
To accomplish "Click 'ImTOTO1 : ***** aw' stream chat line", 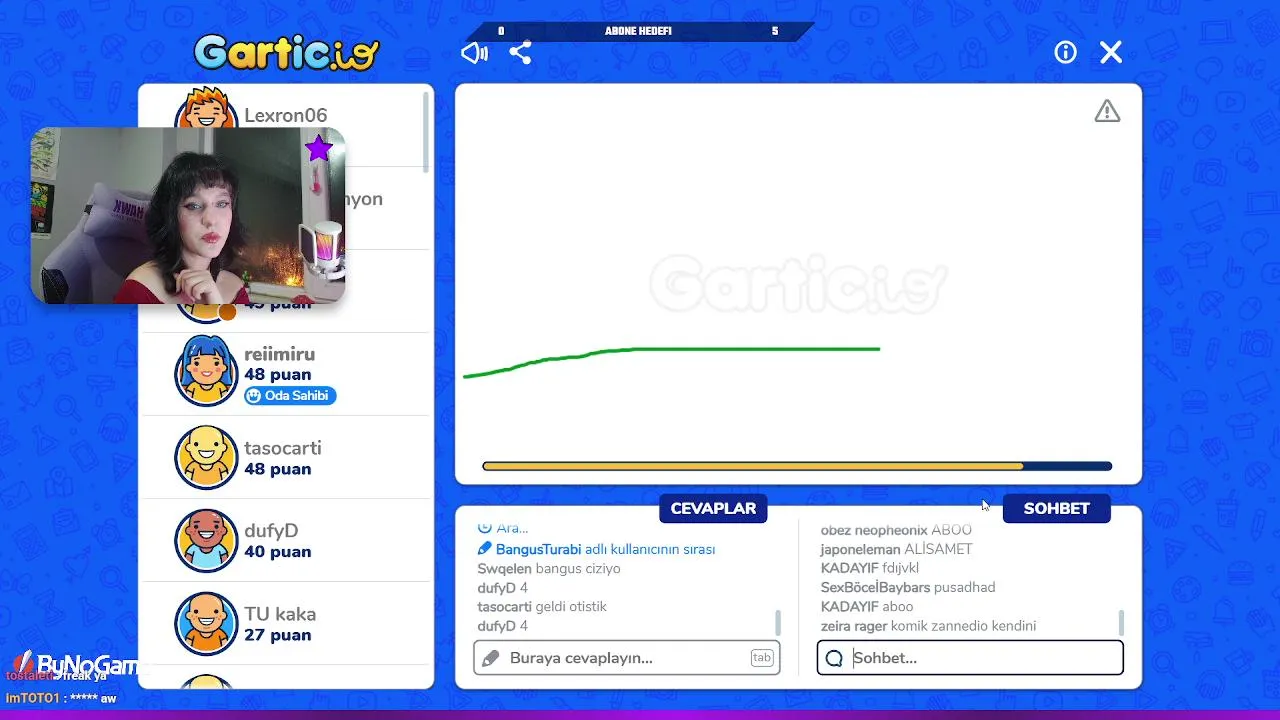I will 62,698.
